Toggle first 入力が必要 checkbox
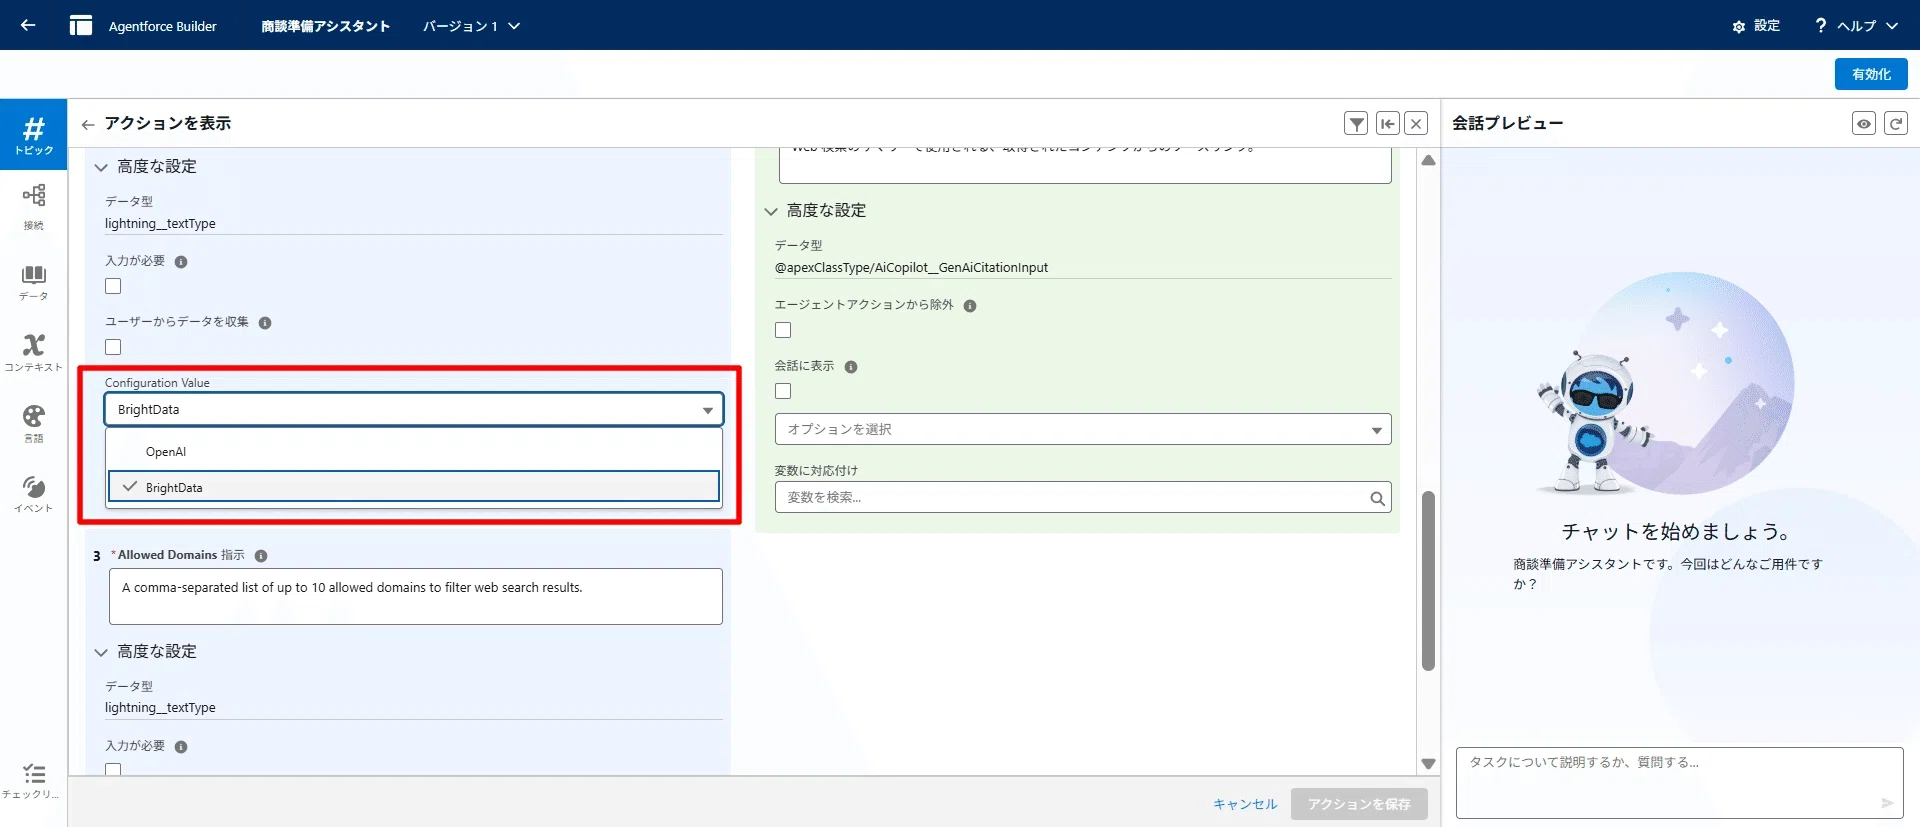 coord(113,286)
